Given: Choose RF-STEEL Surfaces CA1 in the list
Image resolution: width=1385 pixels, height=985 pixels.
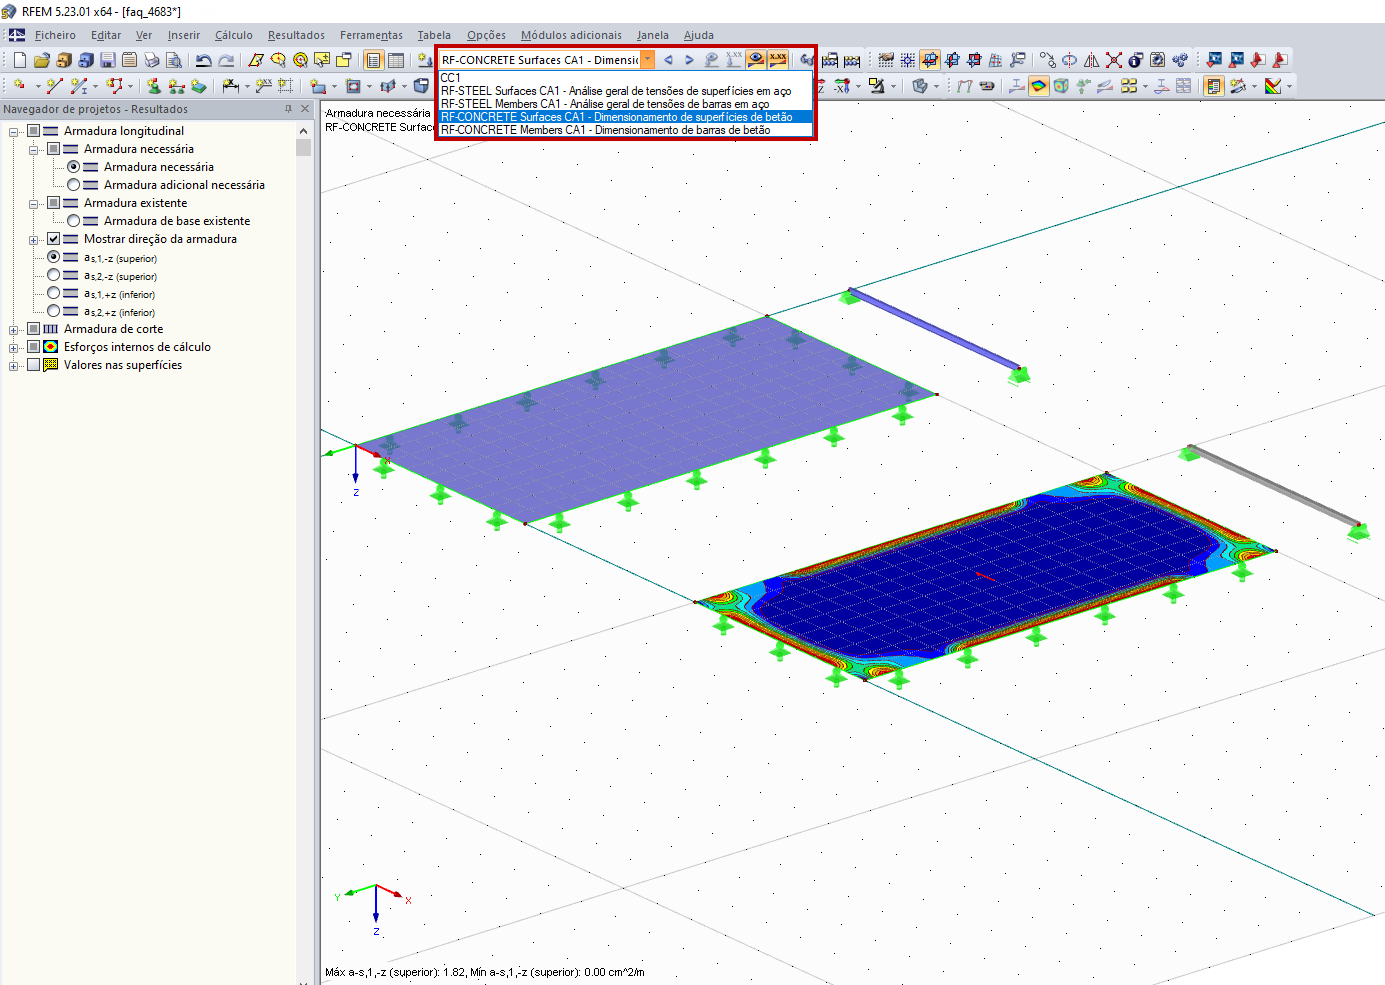Looking at the screenshot, I should [x=626, y=91].
